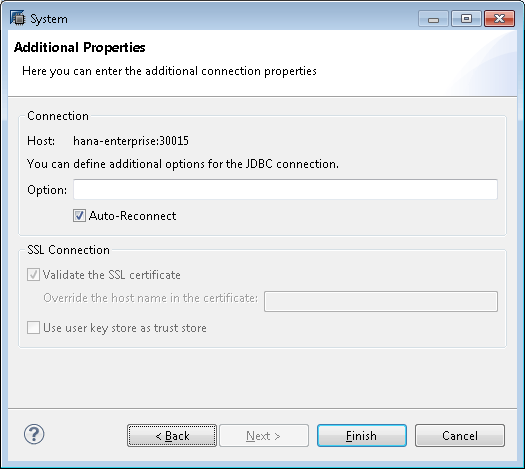Screen dimensions: 525x469
Task: Maximize the System dialog window
Action: (x=466, y=18)
